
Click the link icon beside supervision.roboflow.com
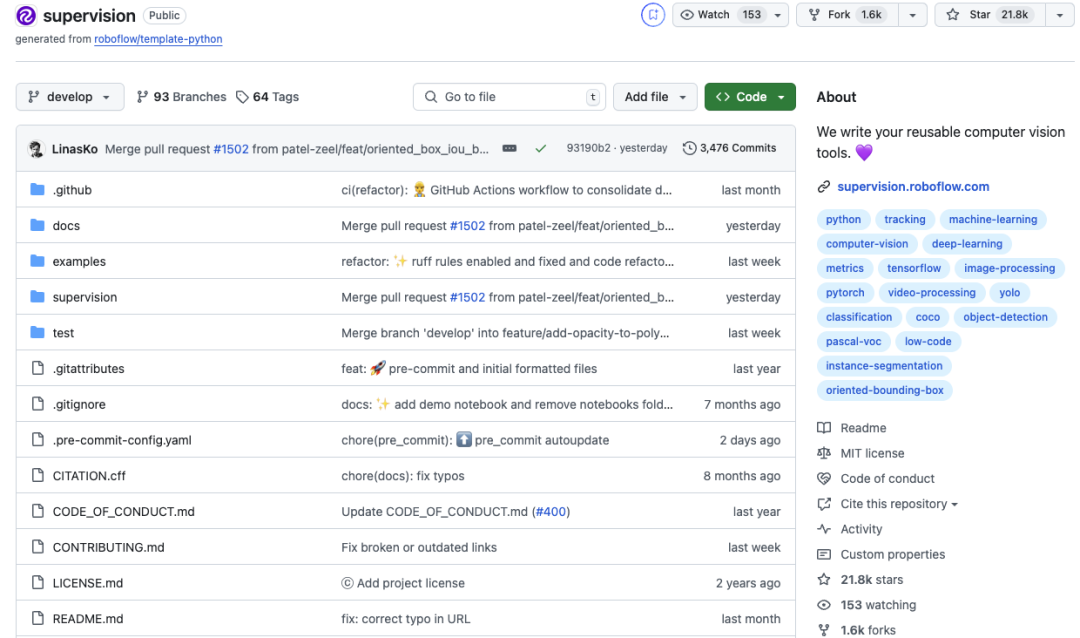click(824, 187)
